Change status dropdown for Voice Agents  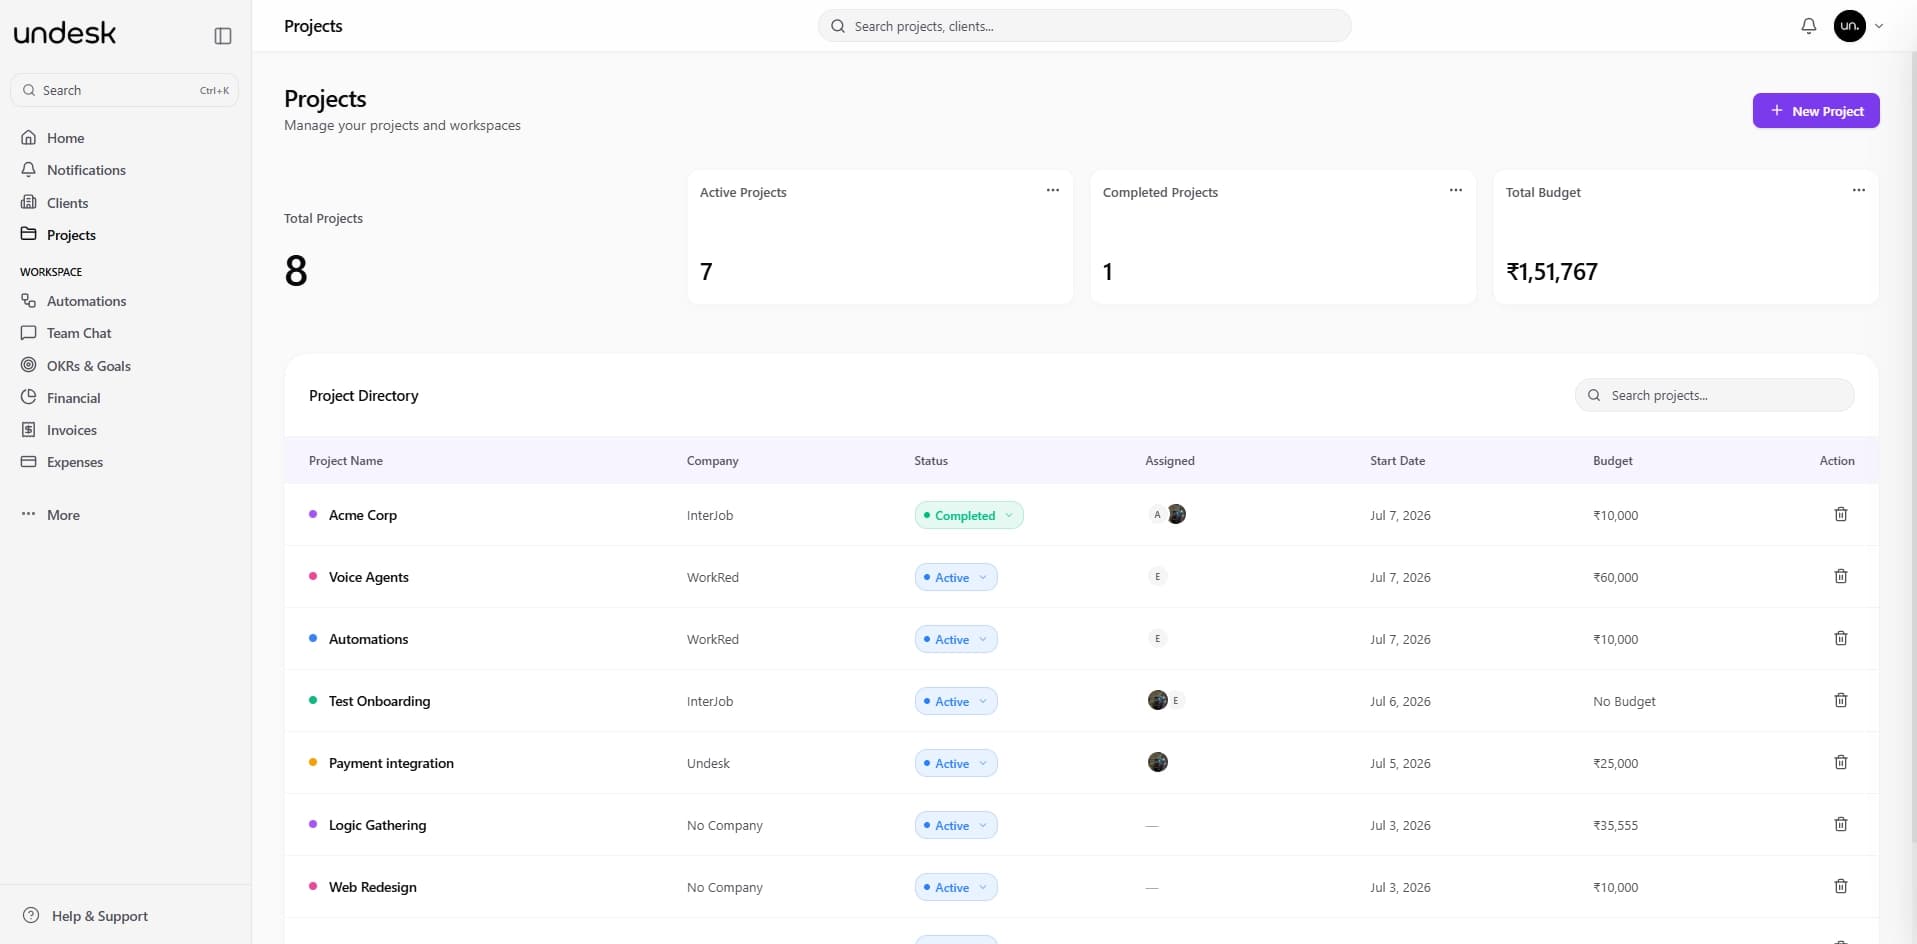[956, 577]
